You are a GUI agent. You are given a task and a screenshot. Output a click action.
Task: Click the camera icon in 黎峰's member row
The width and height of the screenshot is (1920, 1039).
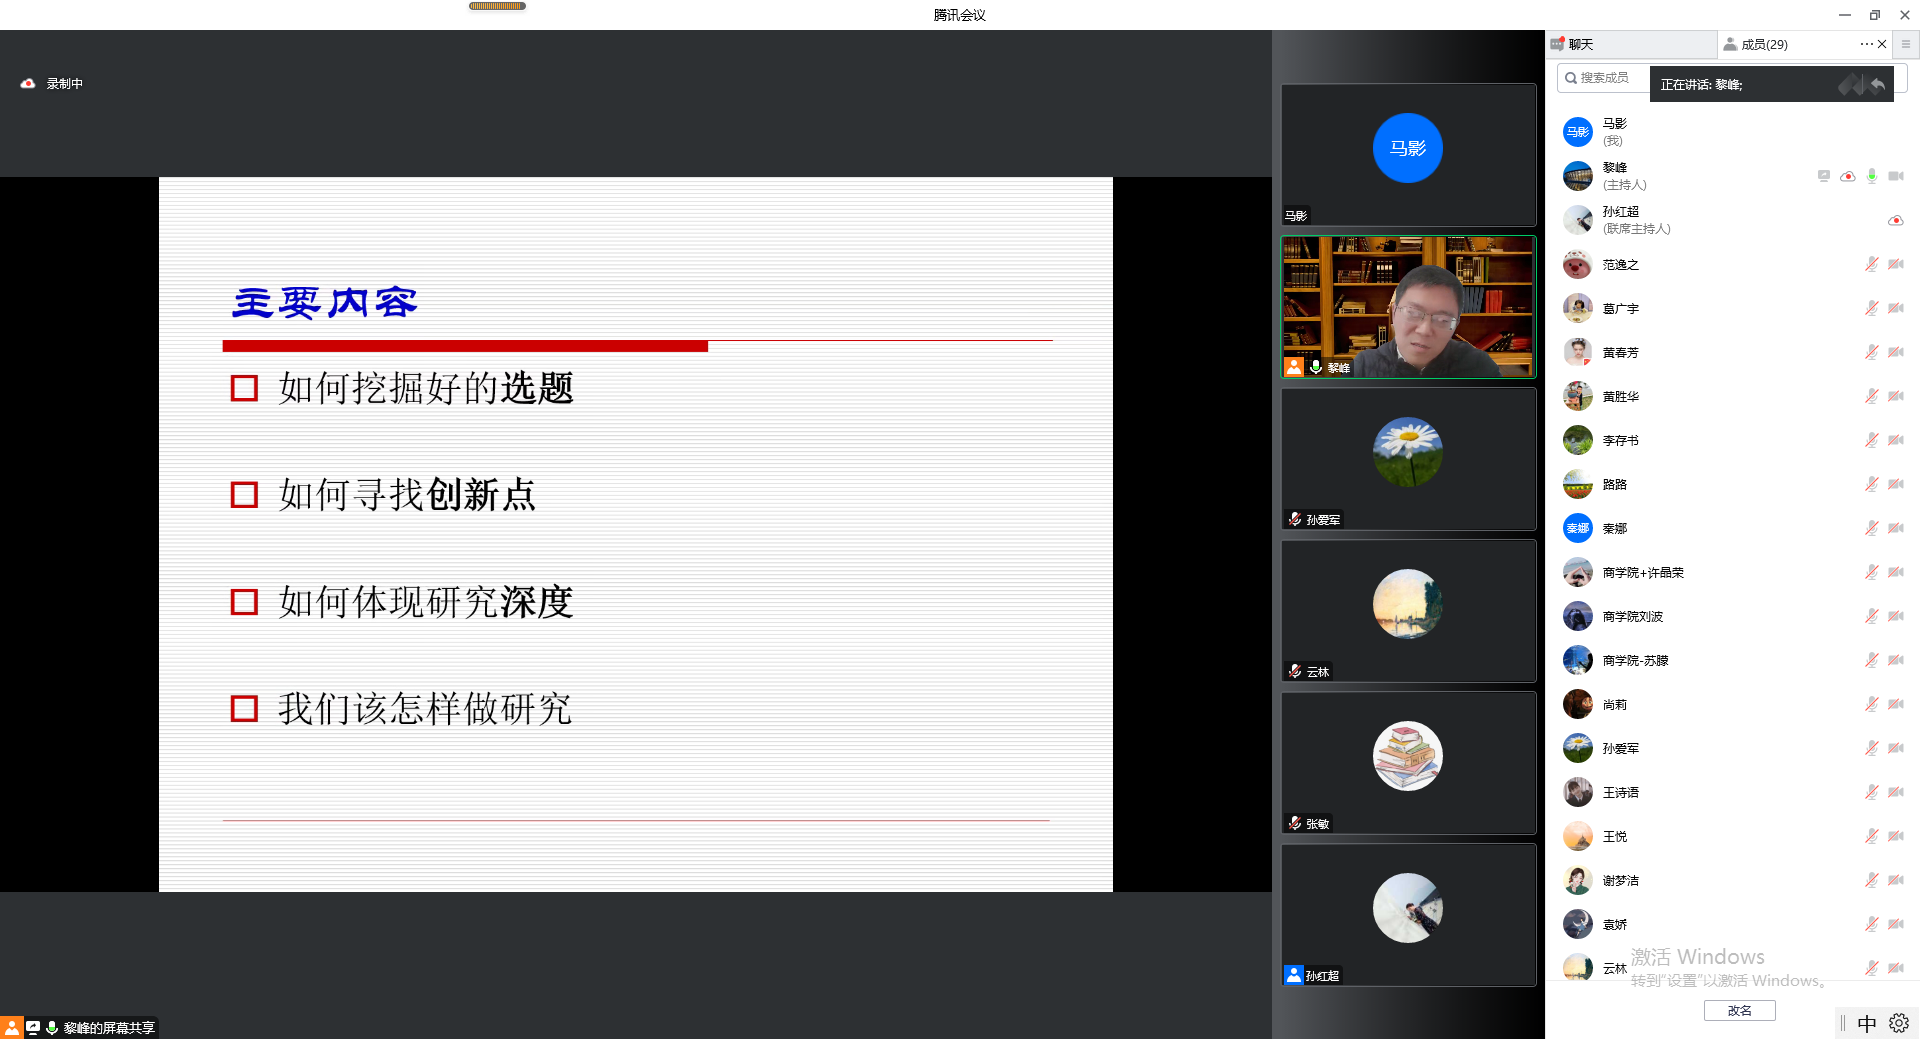[x=1895, y=176]
